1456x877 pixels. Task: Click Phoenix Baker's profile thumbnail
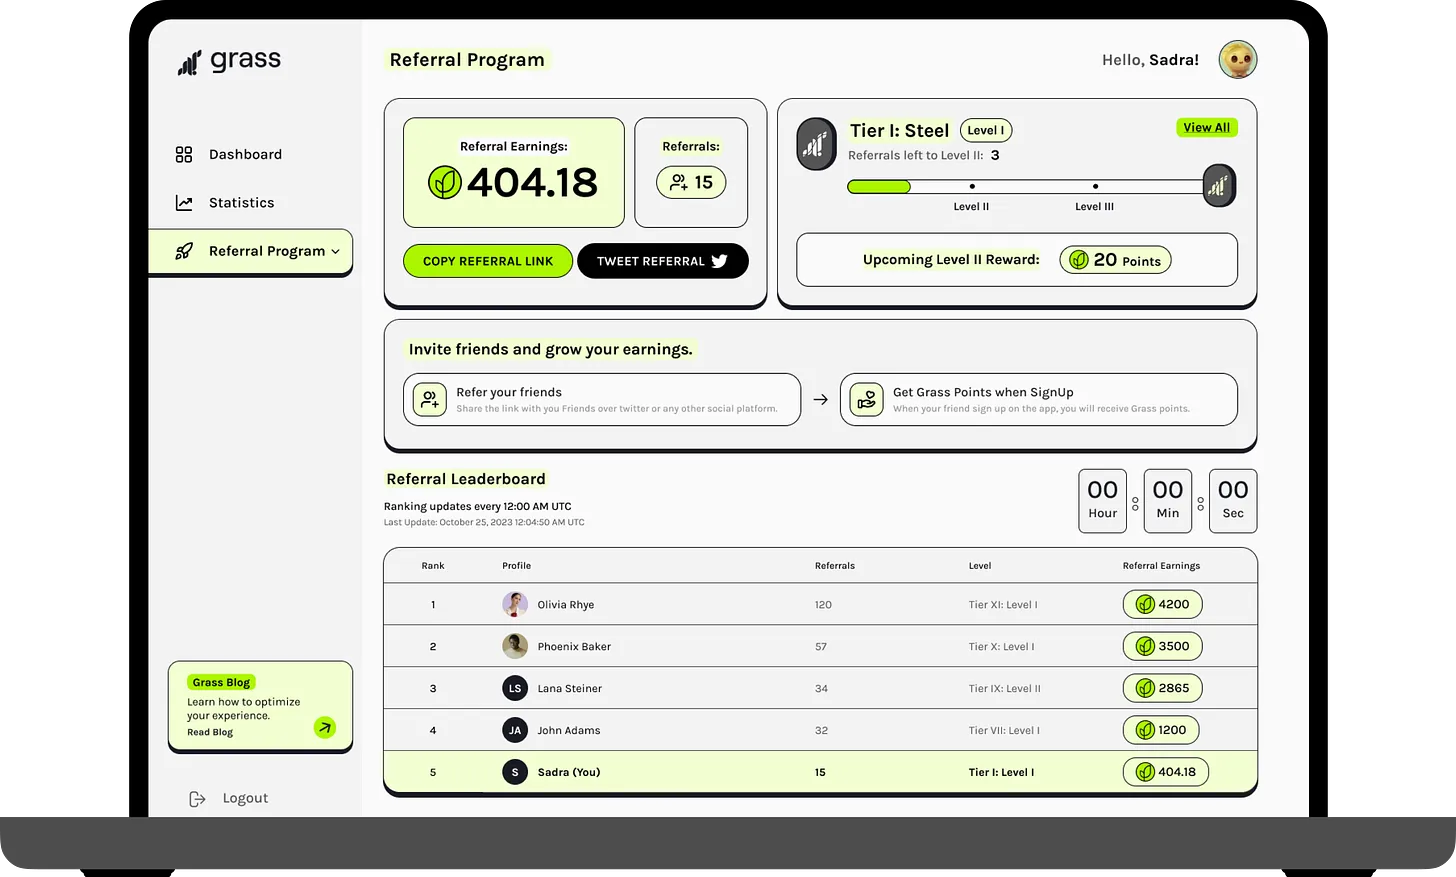click(x=515, y=646)
